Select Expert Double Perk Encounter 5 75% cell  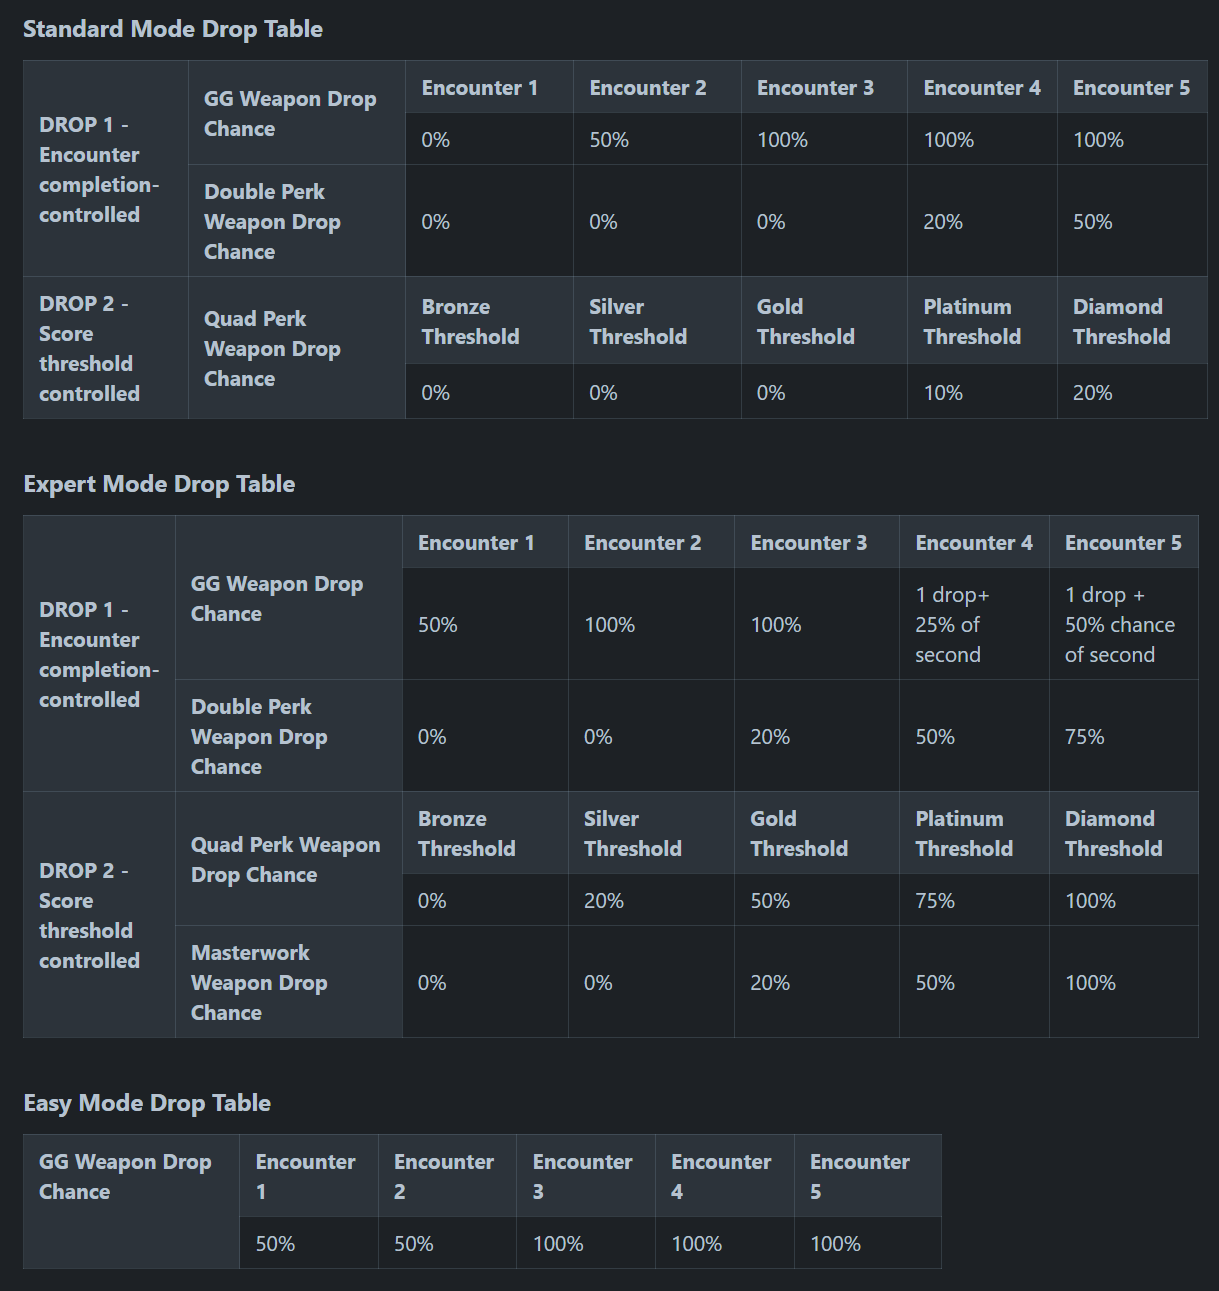(x=1123, y=737)
